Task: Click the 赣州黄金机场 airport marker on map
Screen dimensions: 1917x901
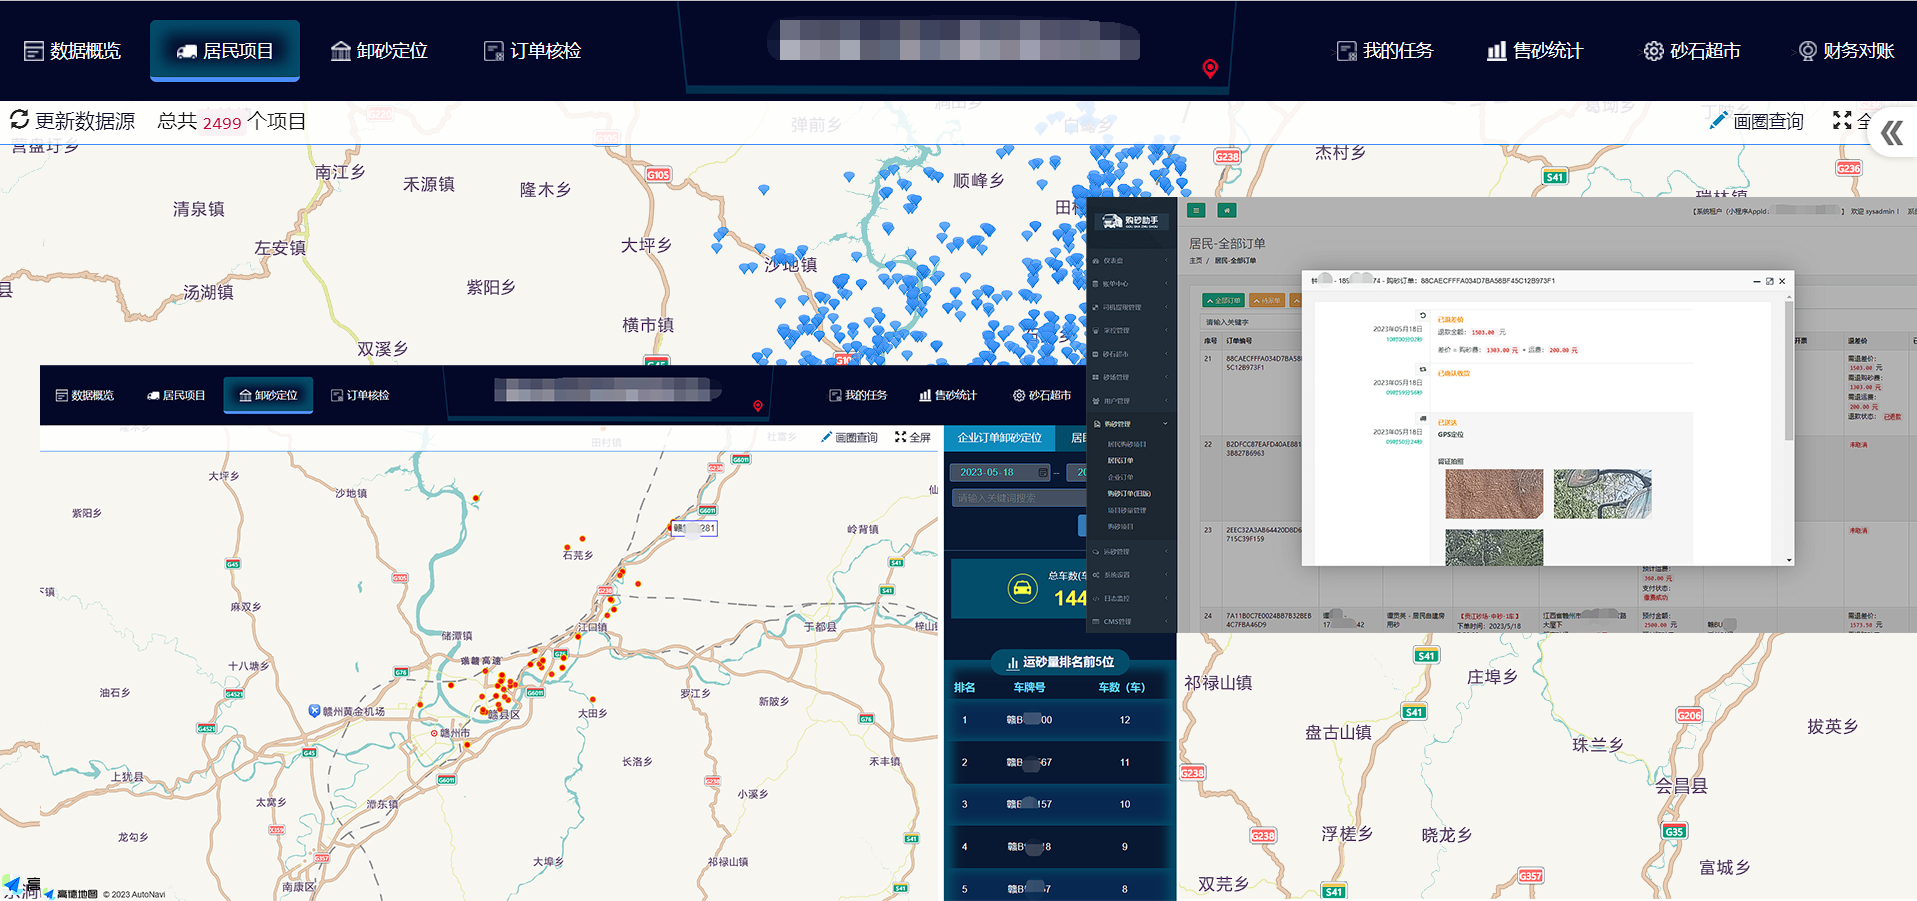Action: [x=315, y=711]
